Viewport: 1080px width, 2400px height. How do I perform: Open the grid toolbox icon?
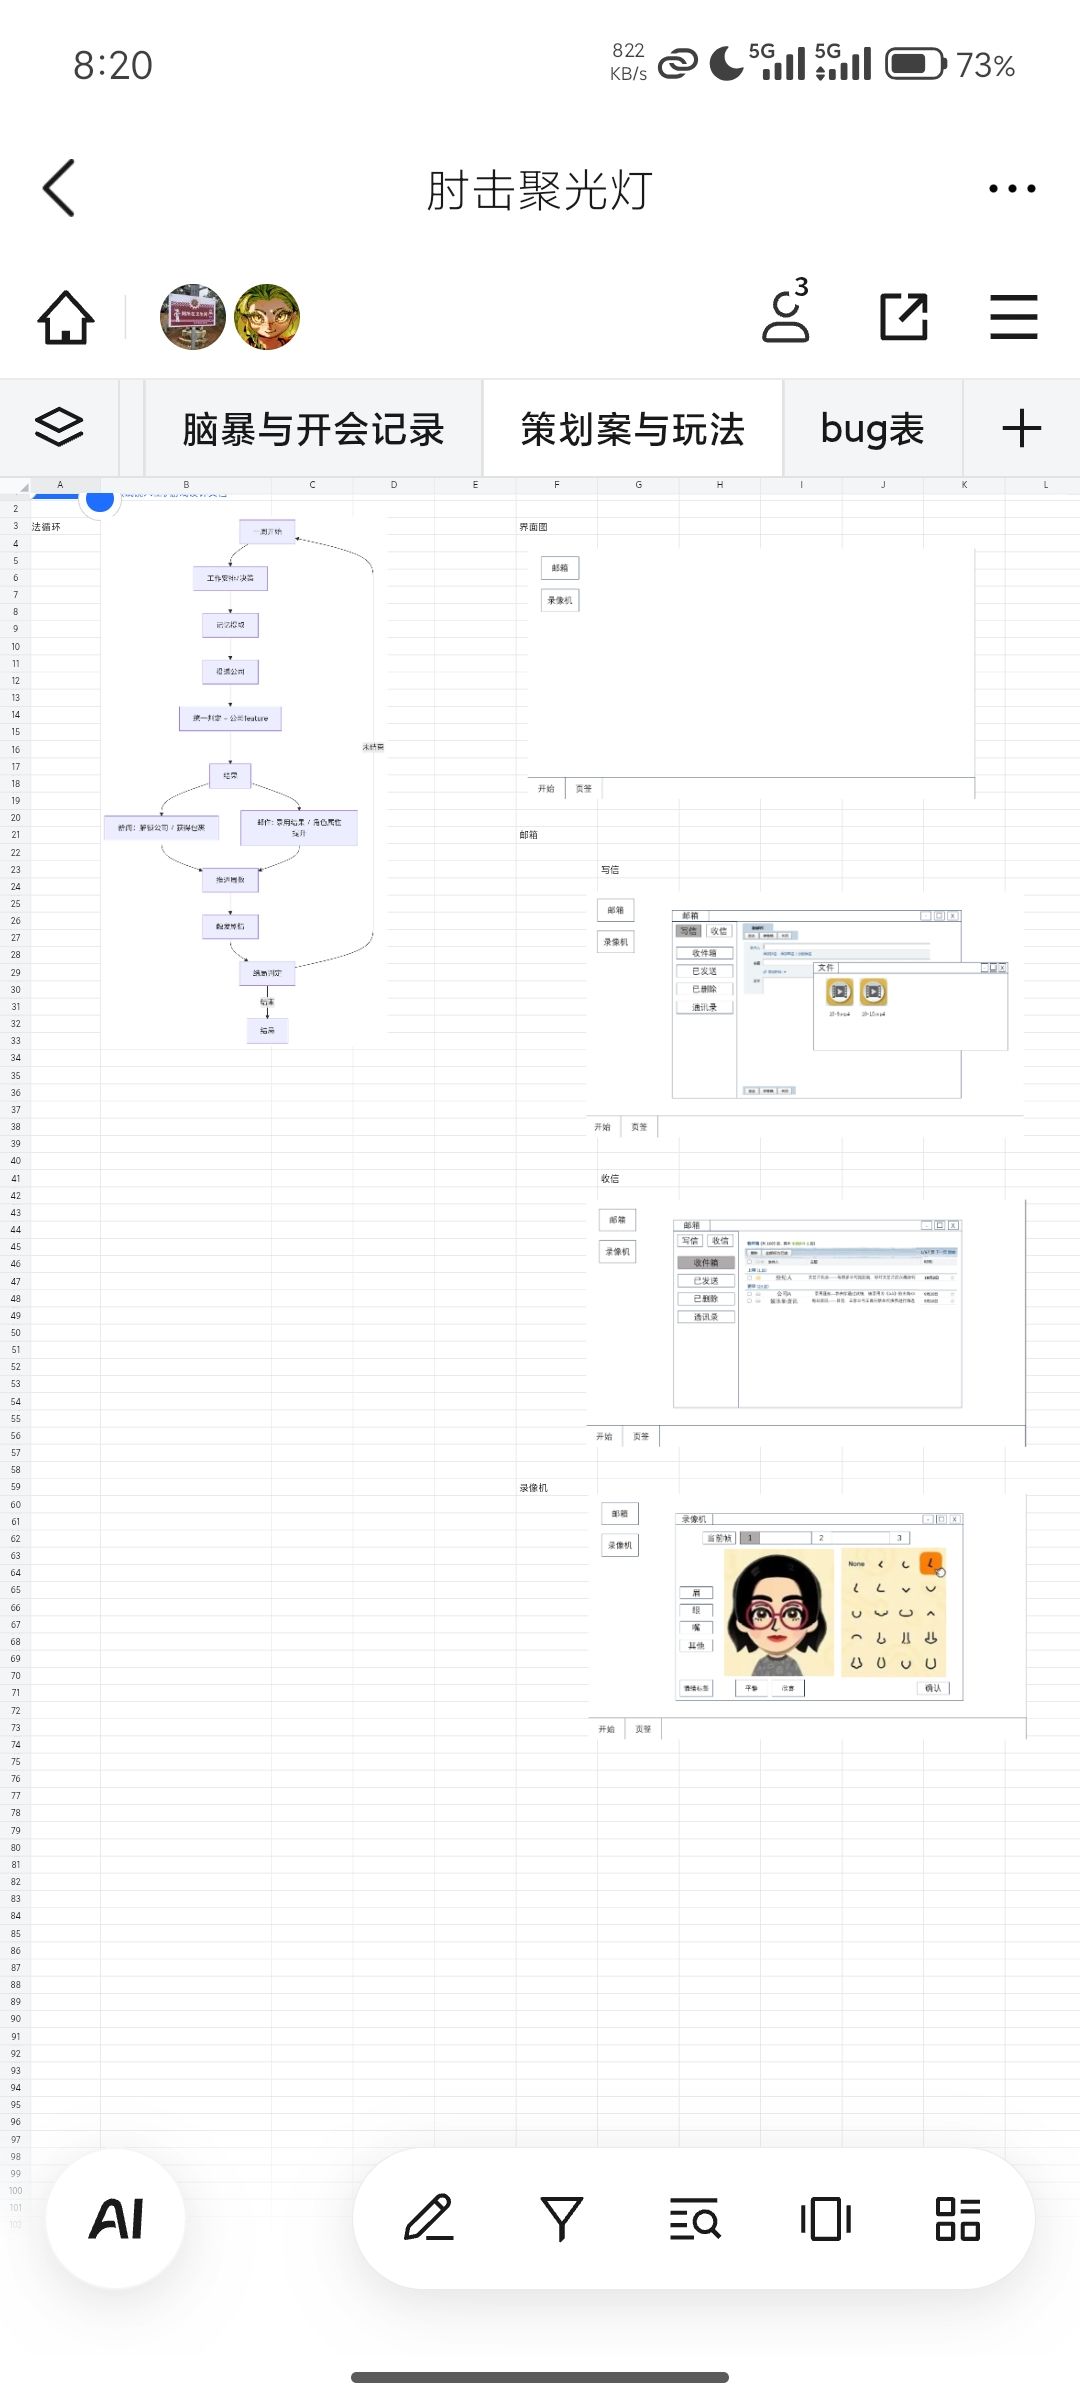pyautogui.click(x=958, y=2218)
